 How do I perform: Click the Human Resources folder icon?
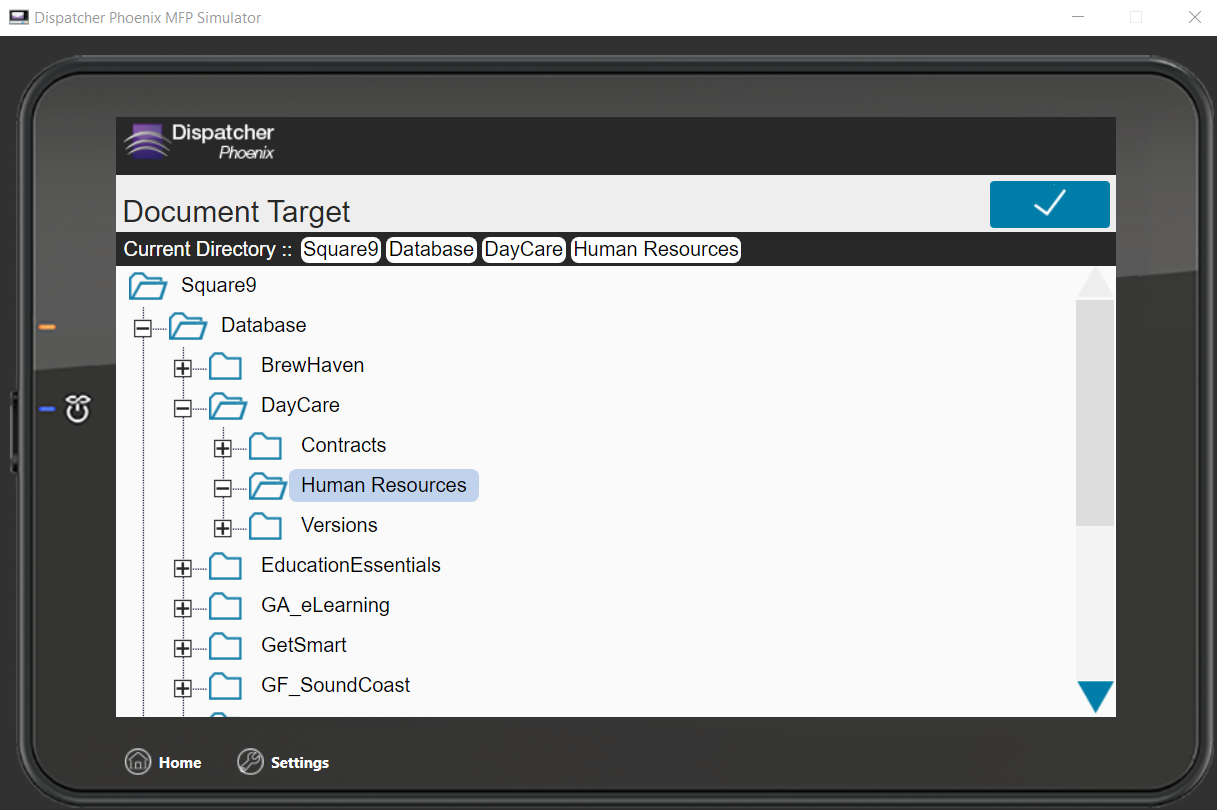coord(268,486)
